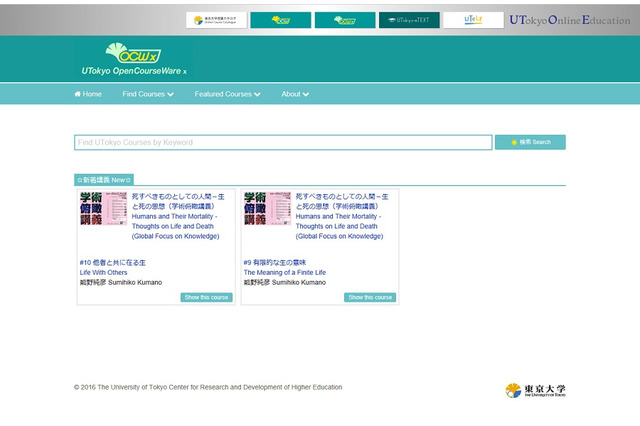
Task: Click the 2016 University of Tokyo copyright text
Action: pyautogui.click(x=208, y=387)
